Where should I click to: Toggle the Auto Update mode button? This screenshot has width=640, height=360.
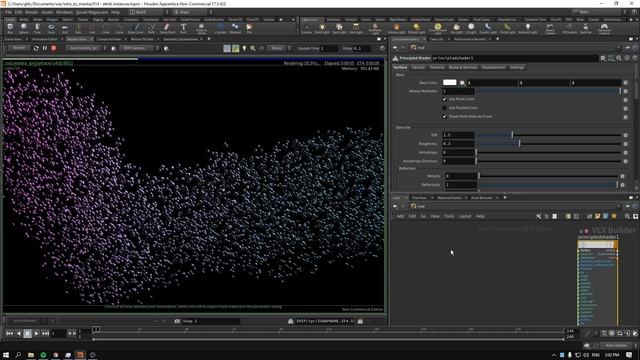pos(616,346)
